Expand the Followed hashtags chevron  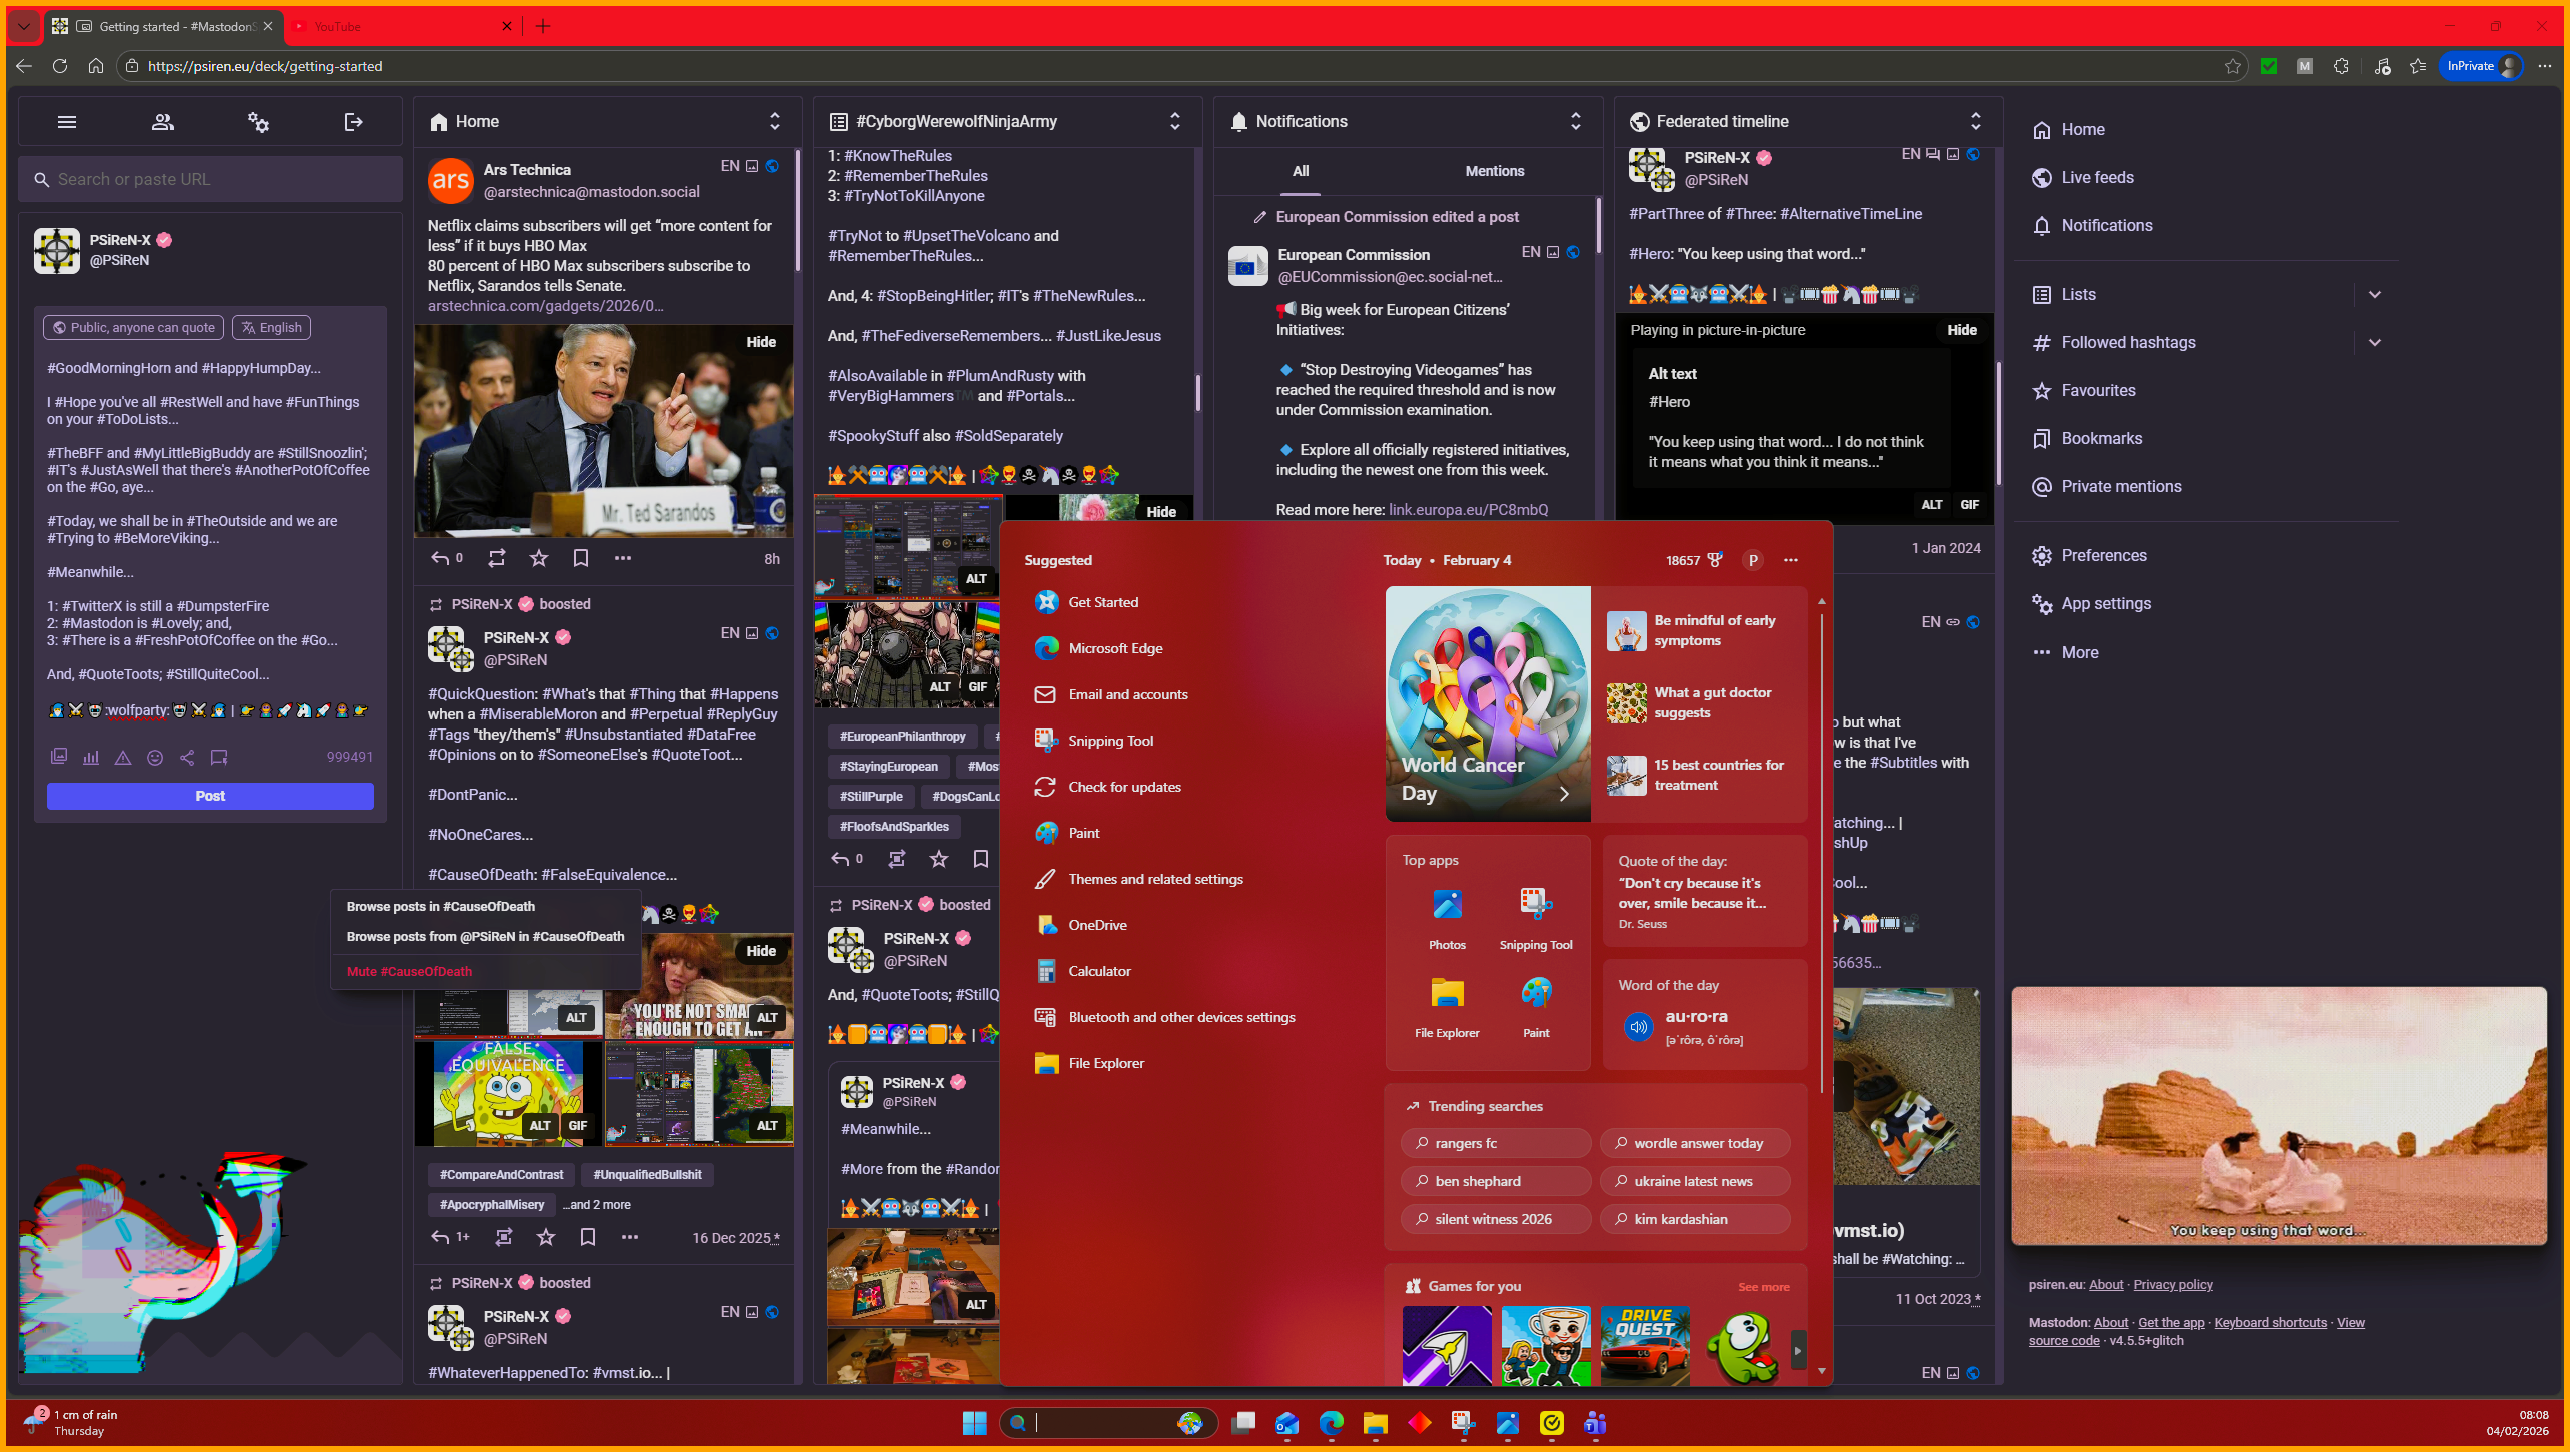coord(2374,343)
